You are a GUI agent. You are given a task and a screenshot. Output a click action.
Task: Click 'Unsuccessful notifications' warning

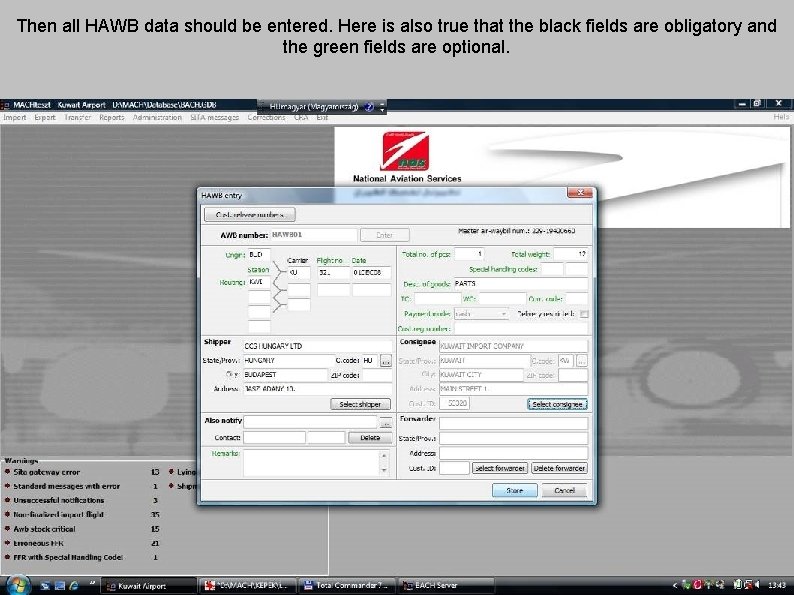click(59, 500)
